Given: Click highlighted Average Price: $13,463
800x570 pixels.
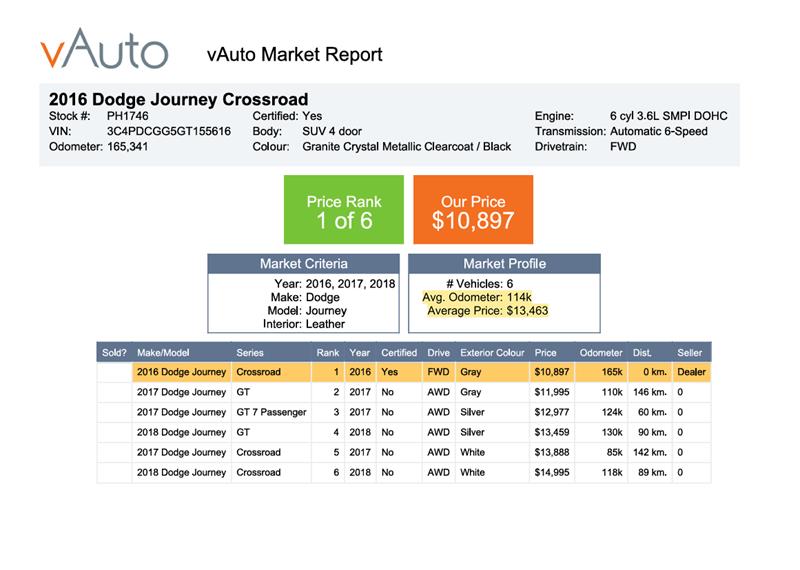Looking at the screenshot, I should coord(488,311).
